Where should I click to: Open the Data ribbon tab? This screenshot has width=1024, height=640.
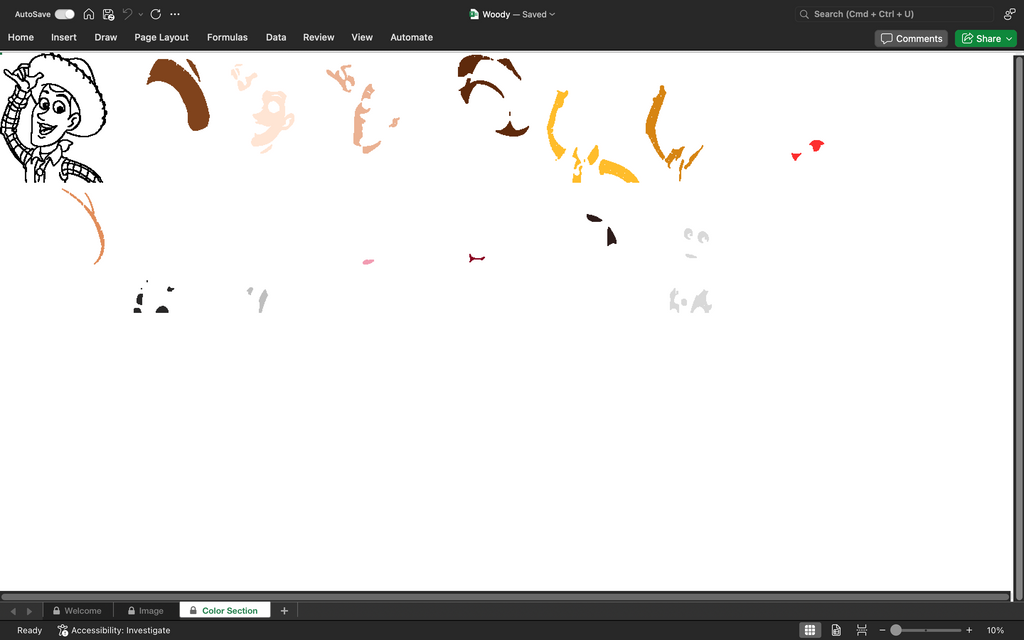[x=276, y=37]
